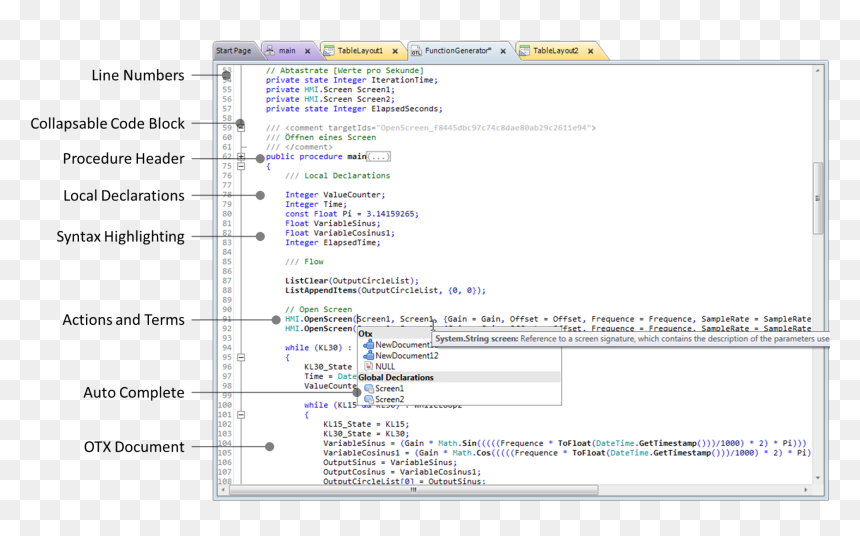Click the TableLayout2 tab's layout icon
Screen dimensions: 860x536
tap(524, 50)
